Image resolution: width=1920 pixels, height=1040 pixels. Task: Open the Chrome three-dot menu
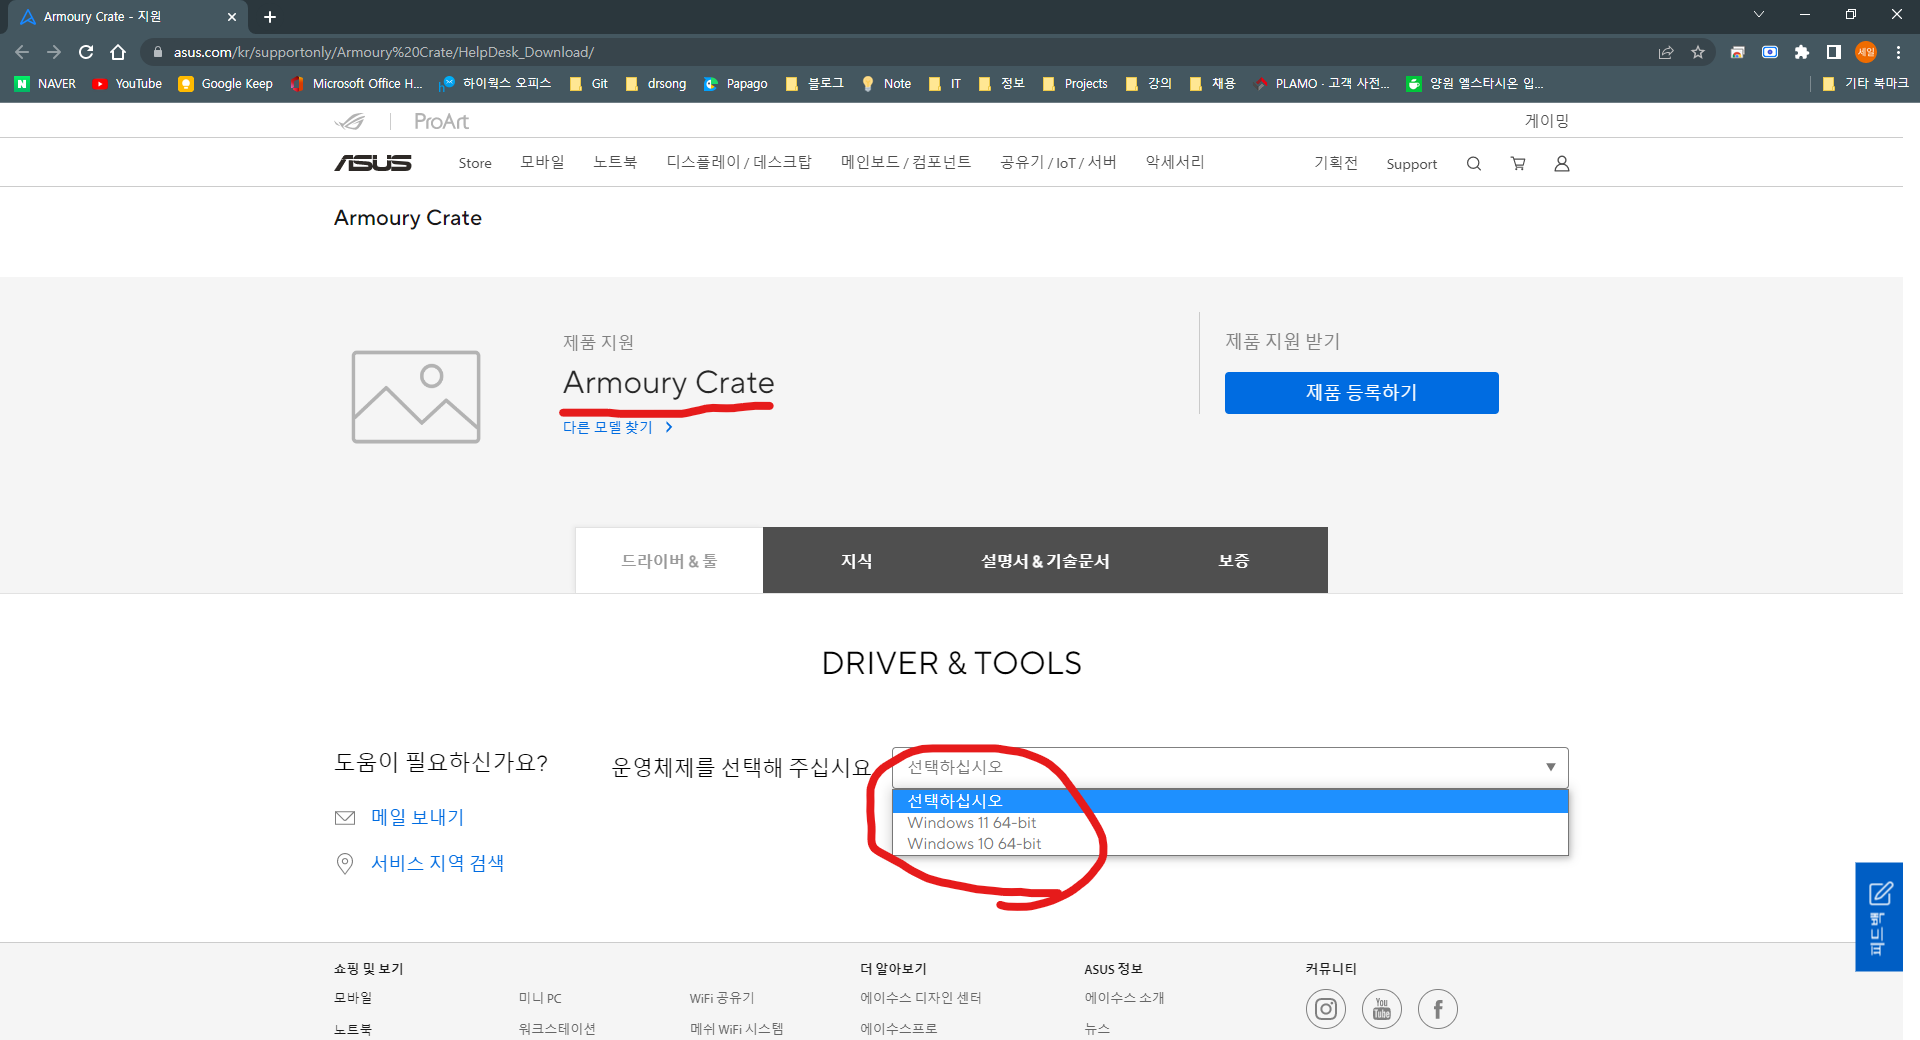1898,52
